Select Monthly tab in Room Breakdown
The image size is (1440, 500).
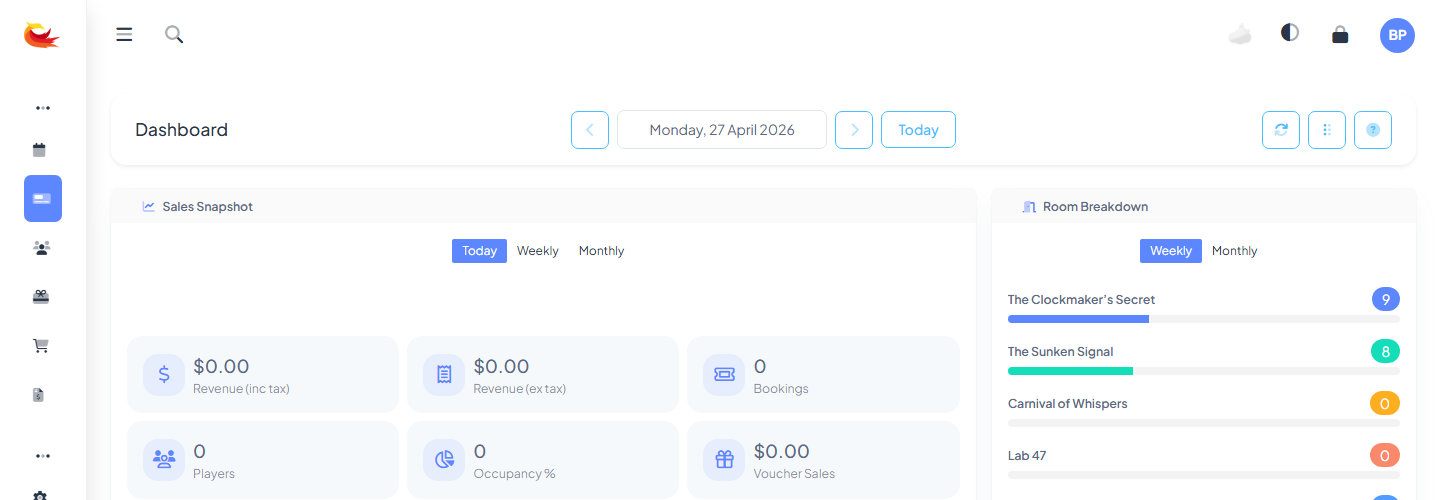[1235, 251]
